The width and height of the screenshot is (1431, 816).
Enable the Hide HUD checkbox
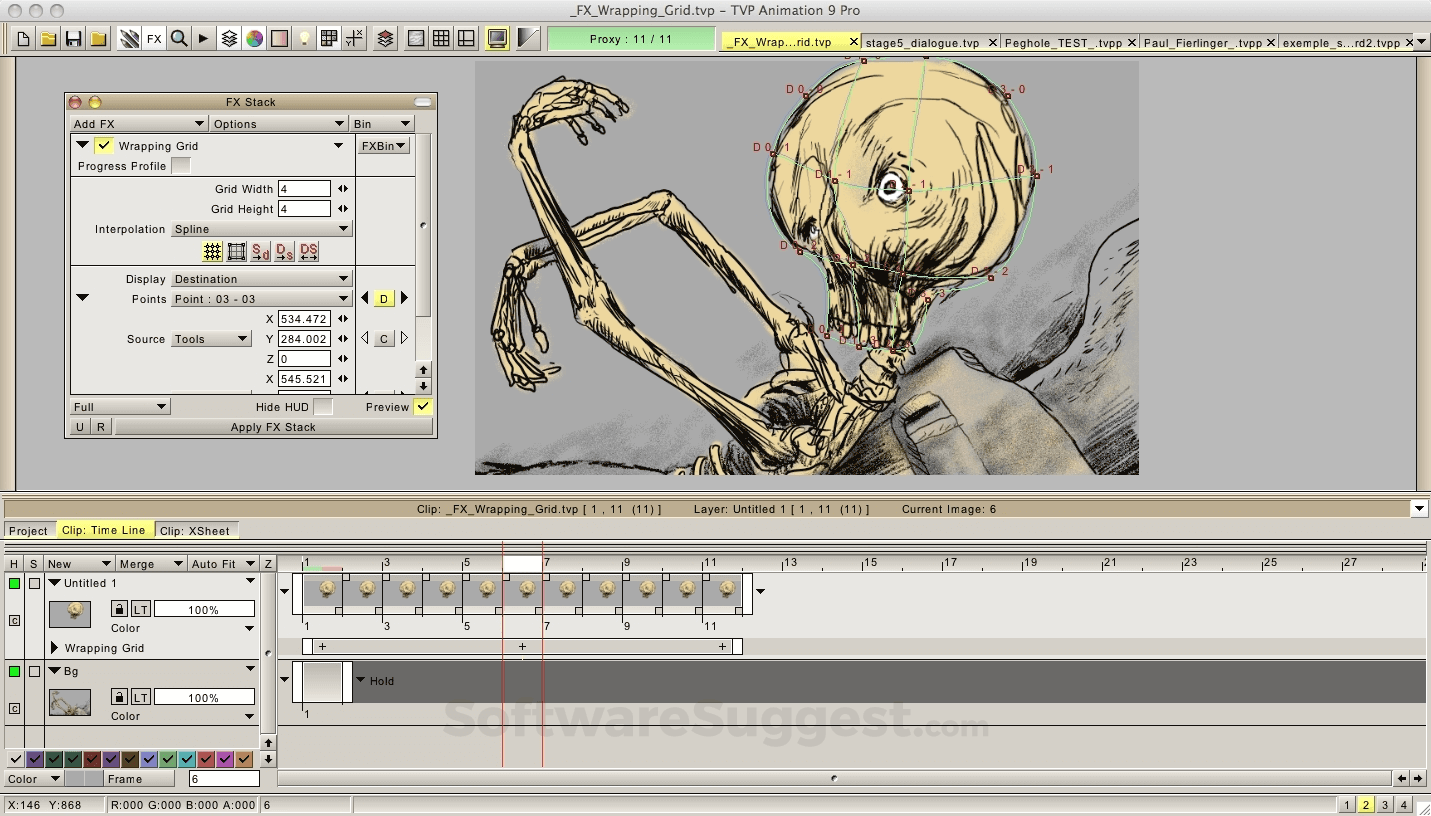pyautogui.click(x=322, y=407)
